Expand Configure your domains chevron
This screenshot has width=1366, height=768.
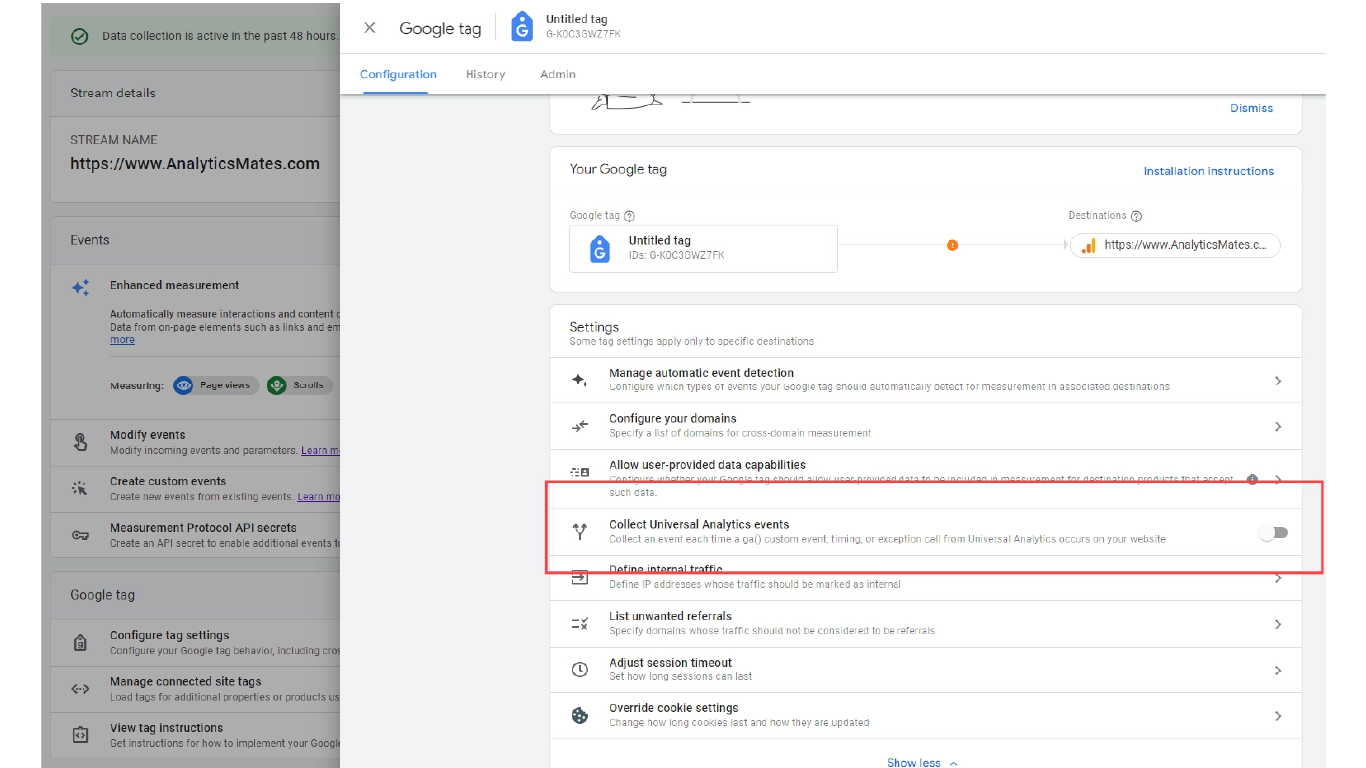pyautogui.click(x=1278, y=426)
